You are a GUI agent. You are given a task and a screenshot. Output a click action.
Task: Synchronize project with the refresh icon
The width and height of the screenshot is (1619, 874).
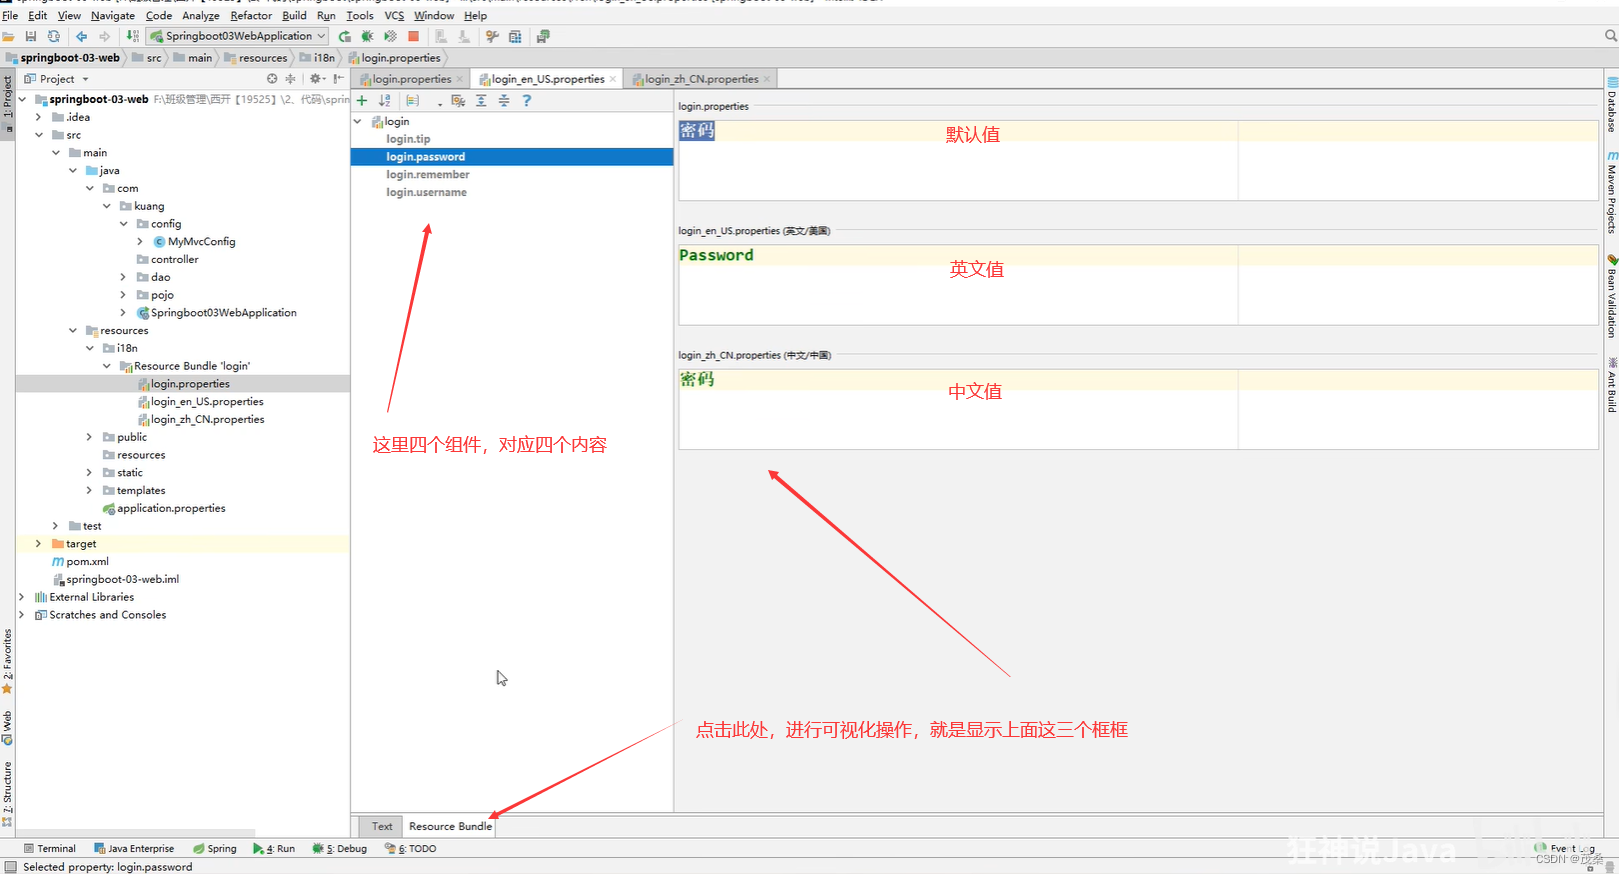coord(54,36)
